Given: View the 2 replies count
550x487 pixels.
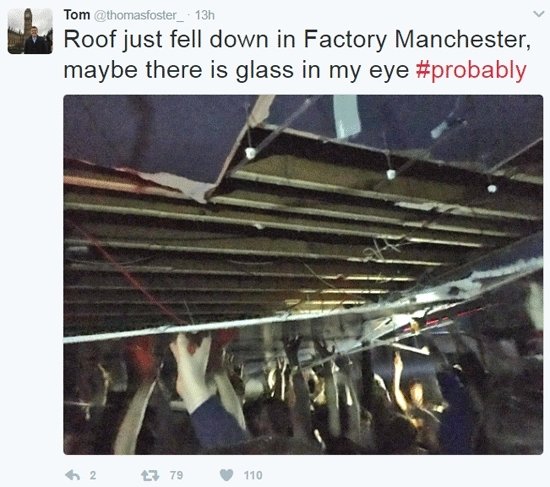Looking at the screenshot, I should point(93,475).
